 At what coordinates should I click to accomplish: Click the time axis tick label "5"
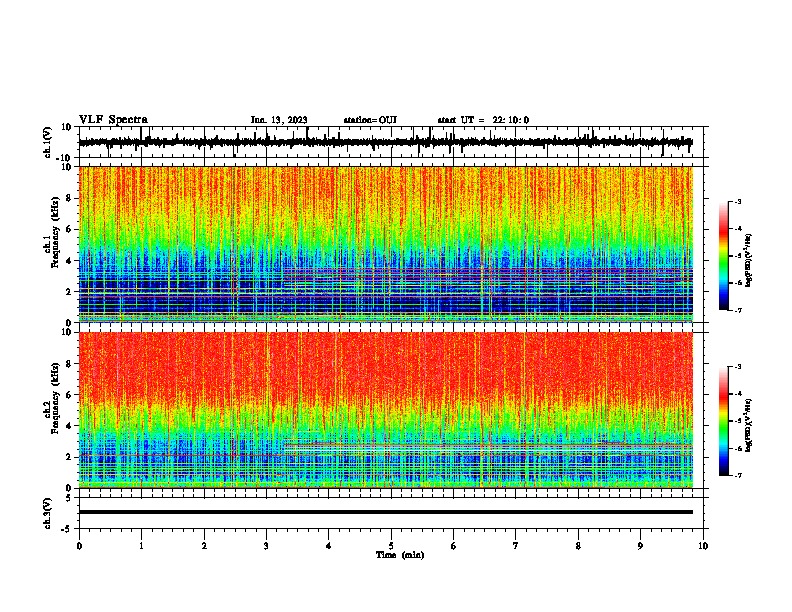tap(391, 546)
